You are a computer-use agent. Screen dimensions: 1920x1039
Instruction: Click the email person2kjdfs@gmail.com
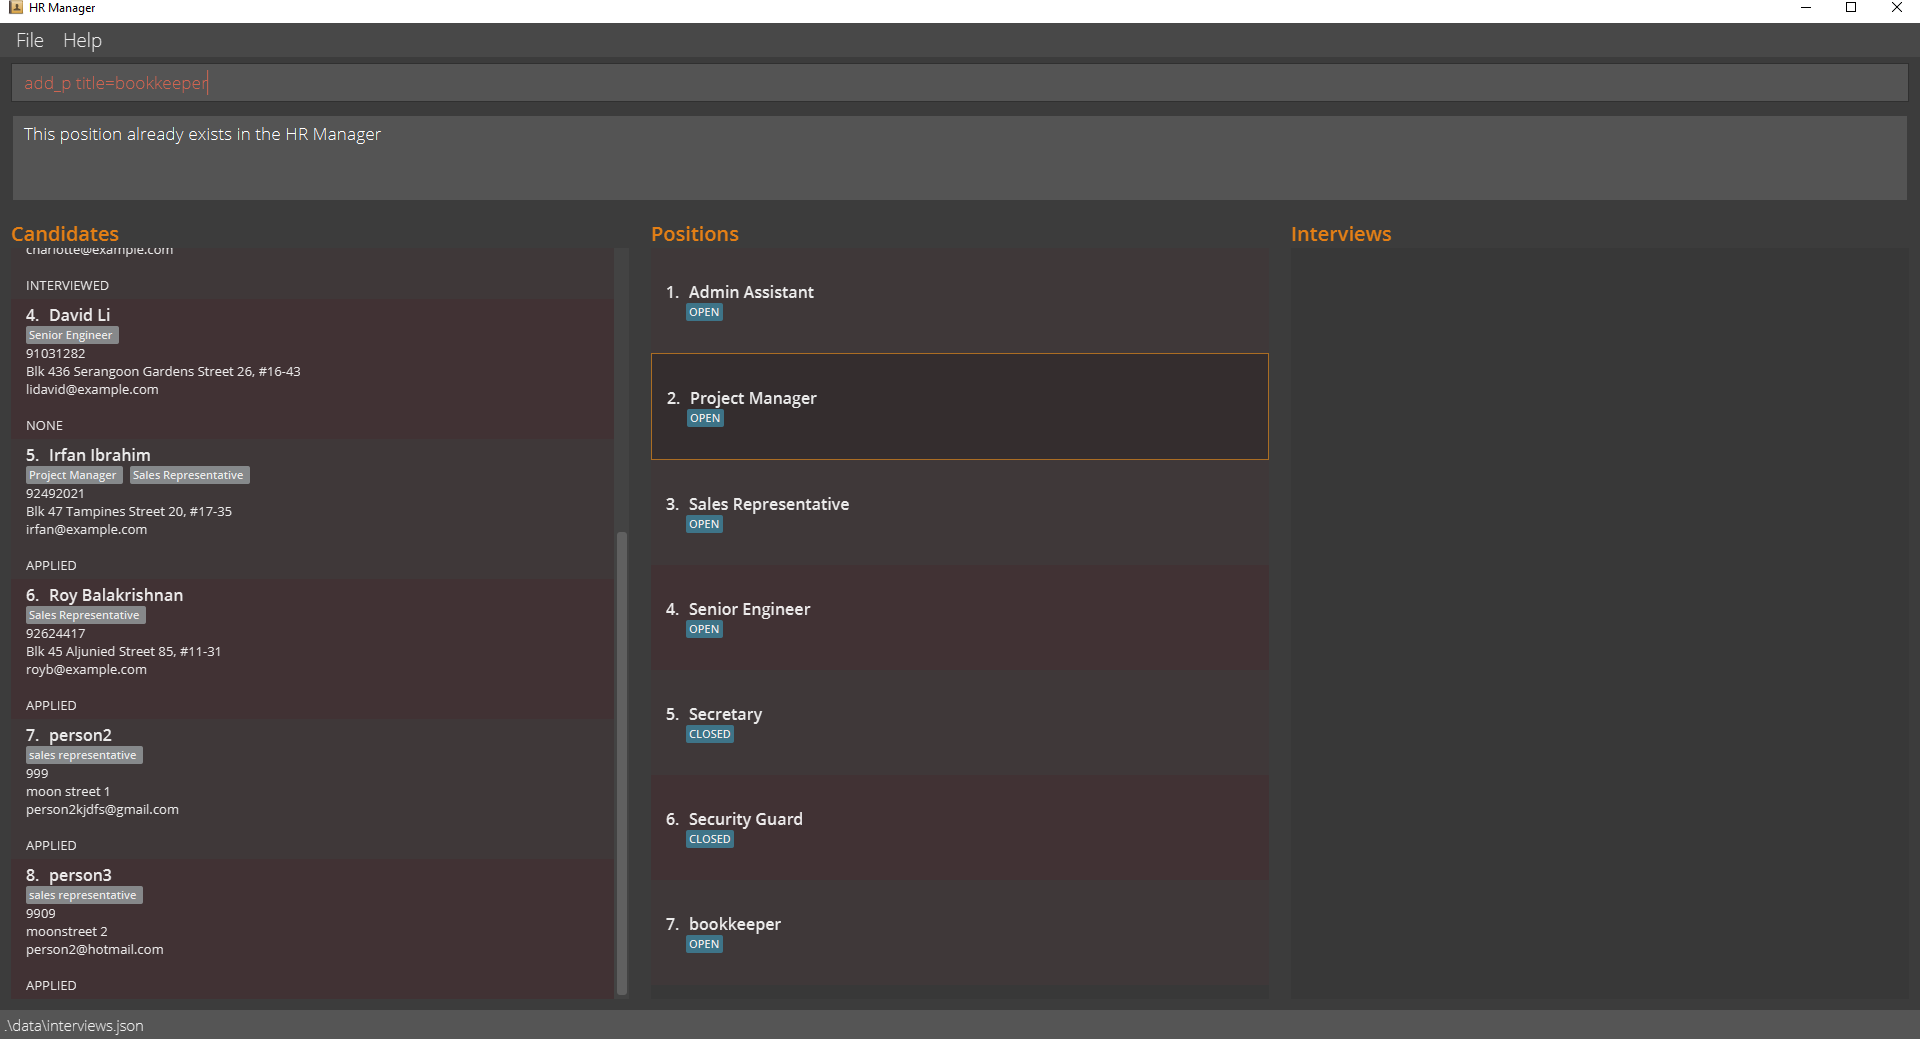(102, 810)
